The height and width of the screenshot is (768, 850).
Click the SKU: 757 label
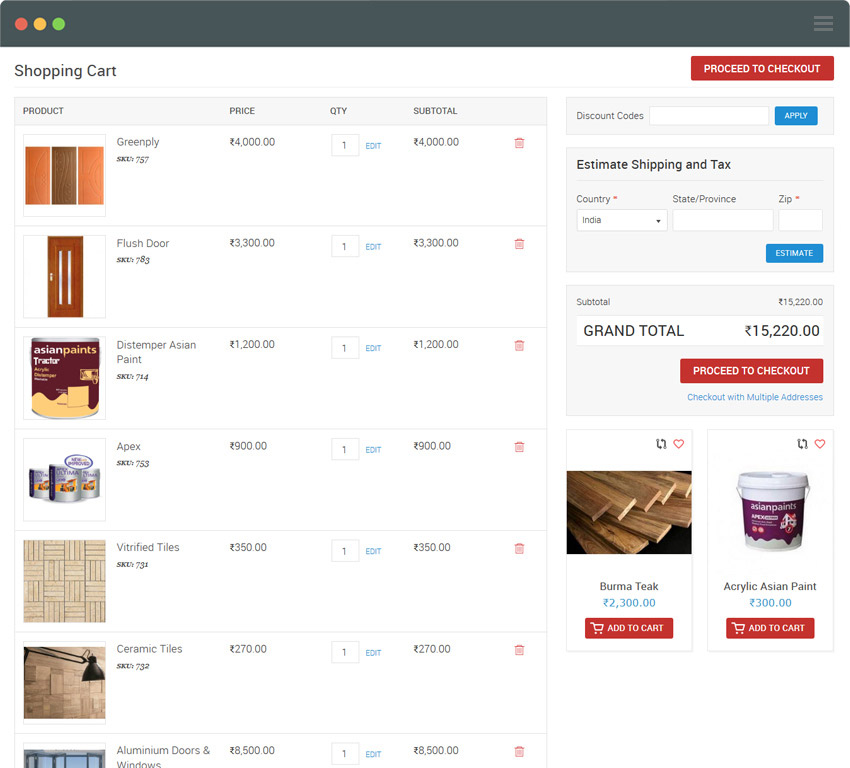pos(132,159)
